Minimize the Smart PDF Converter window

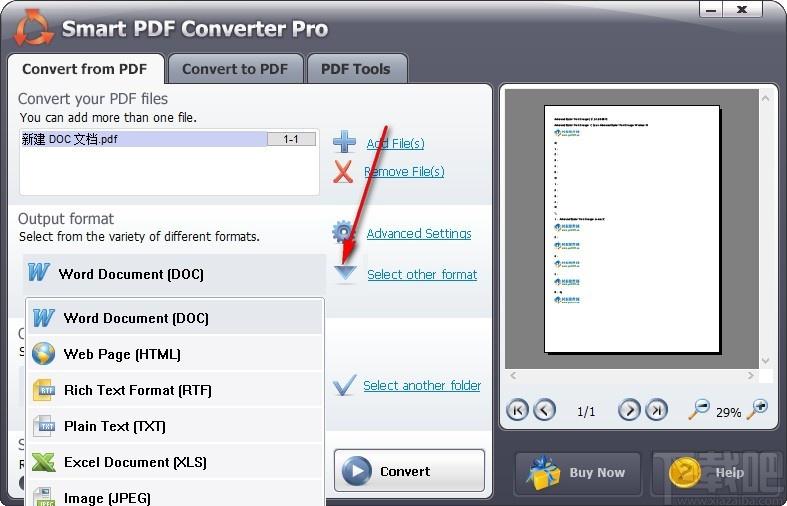click(711, 10)
